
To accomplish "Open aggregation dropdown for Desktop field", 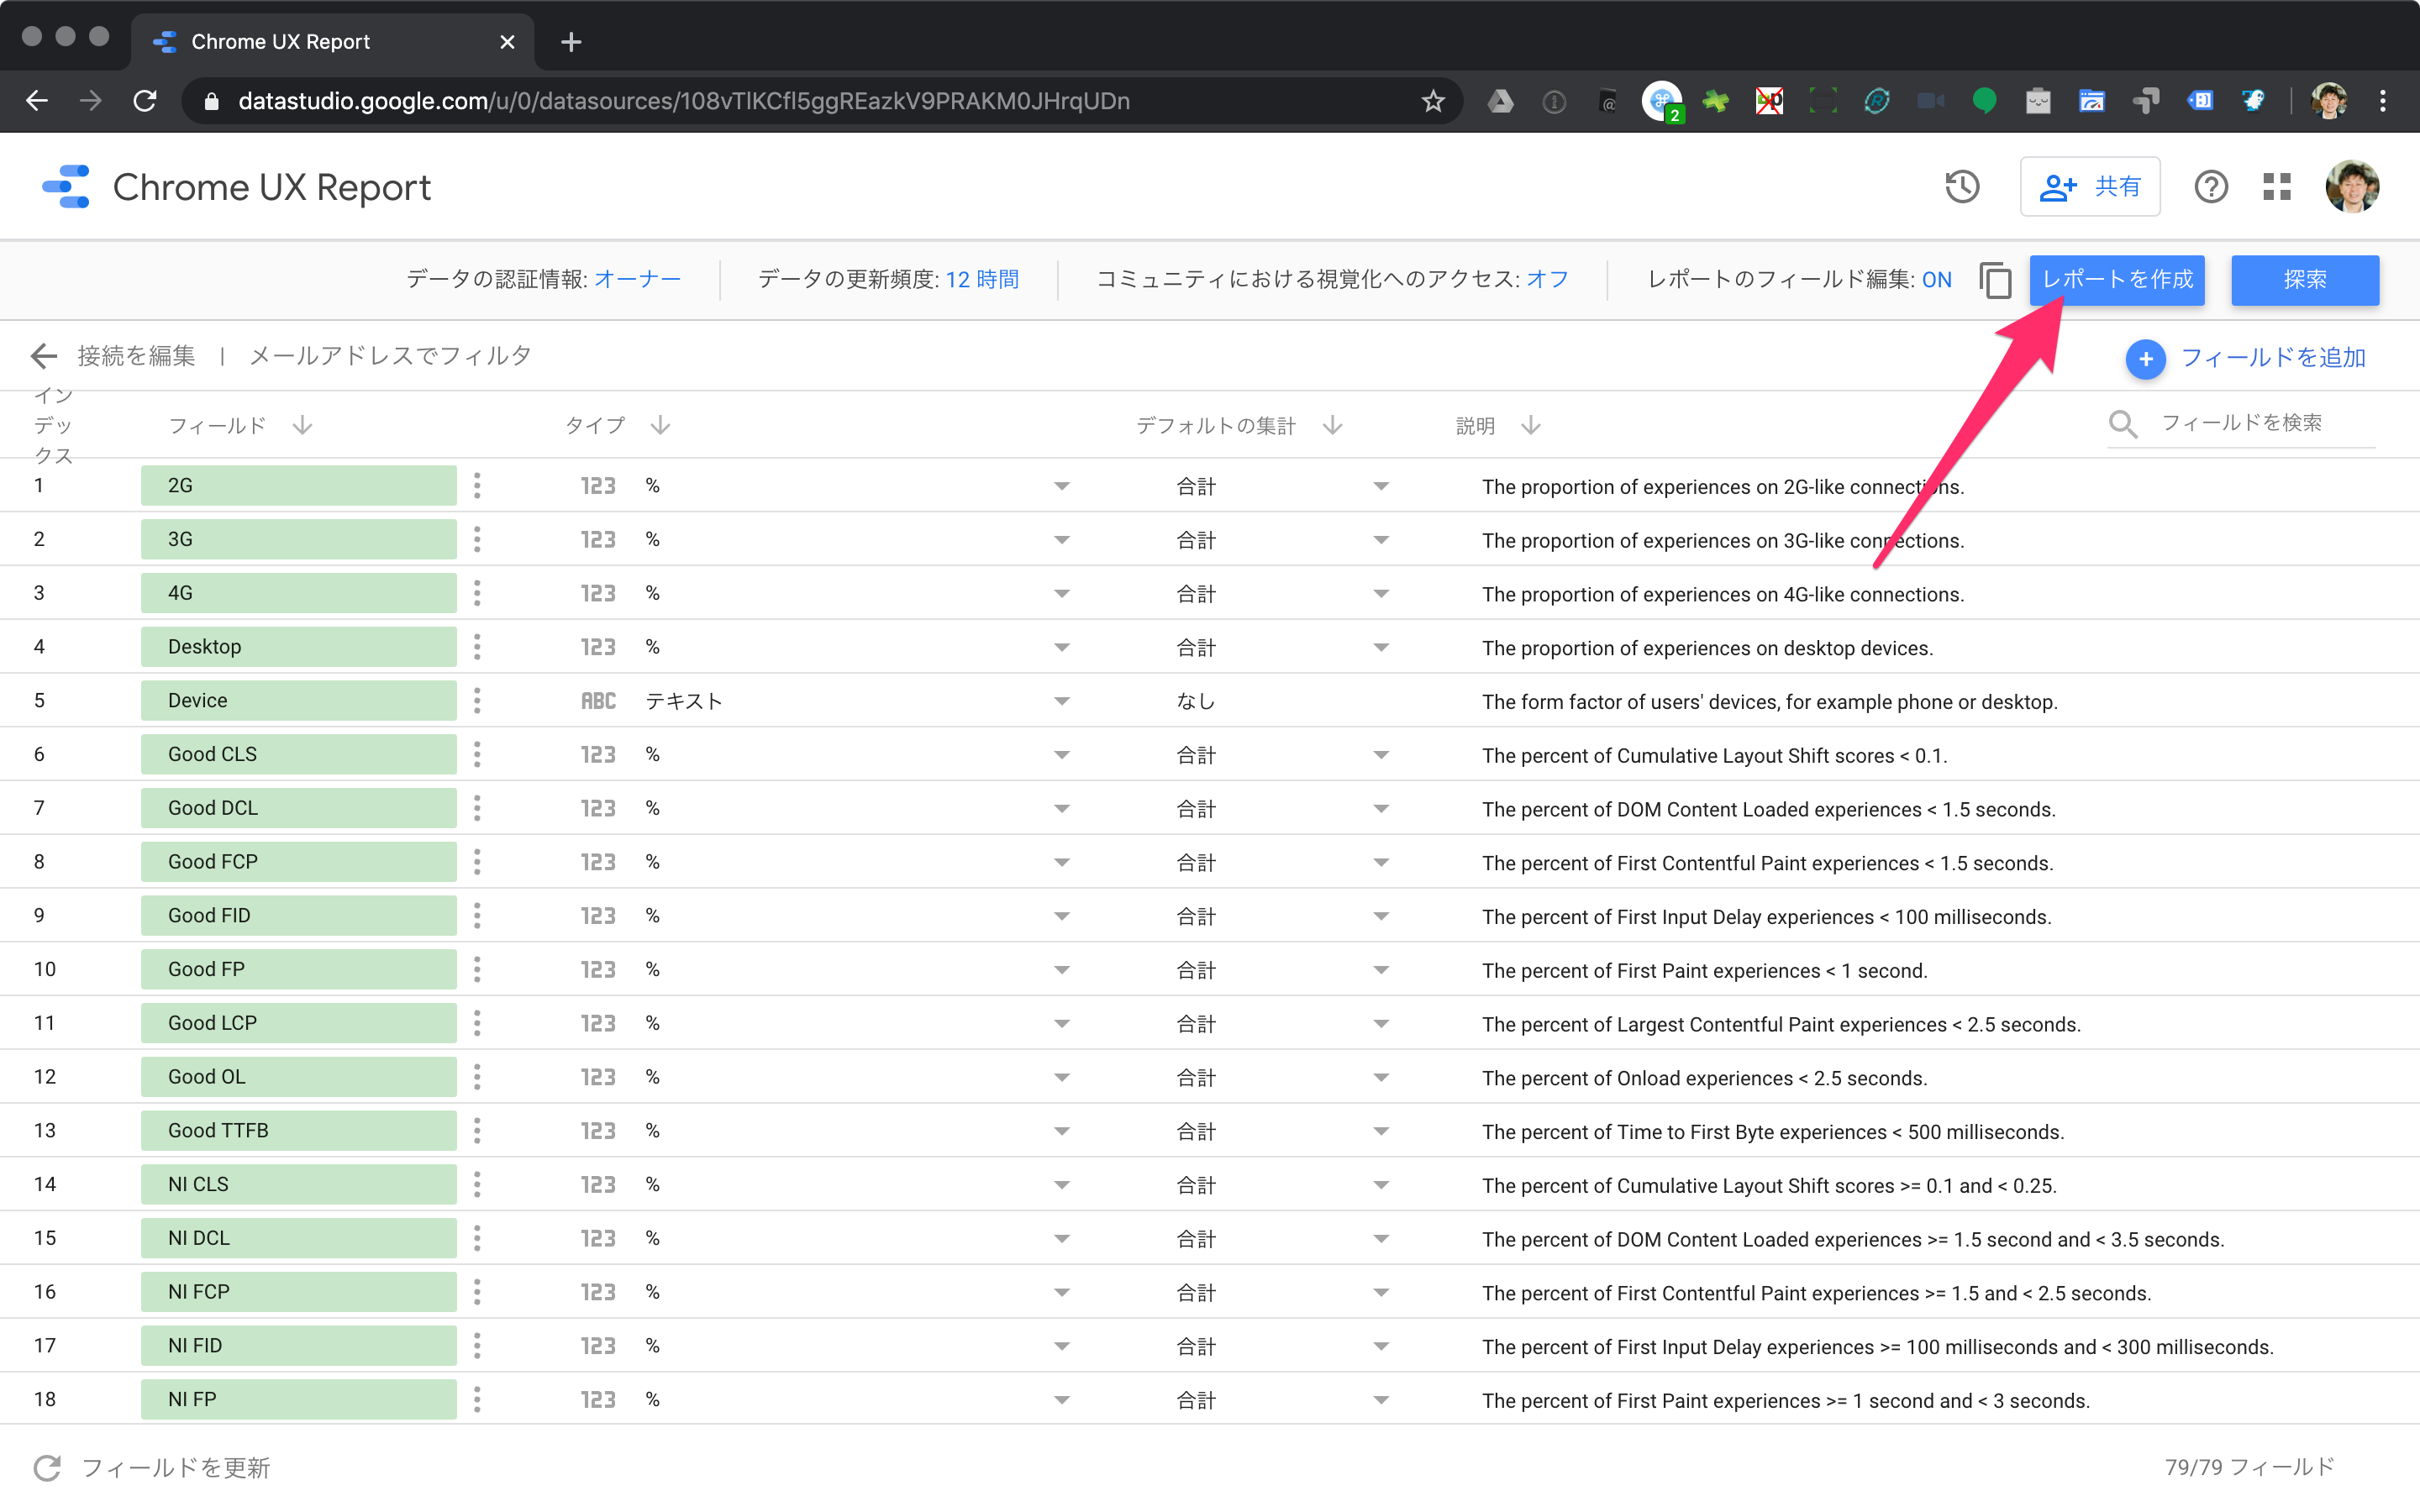I will [1381, 648].
